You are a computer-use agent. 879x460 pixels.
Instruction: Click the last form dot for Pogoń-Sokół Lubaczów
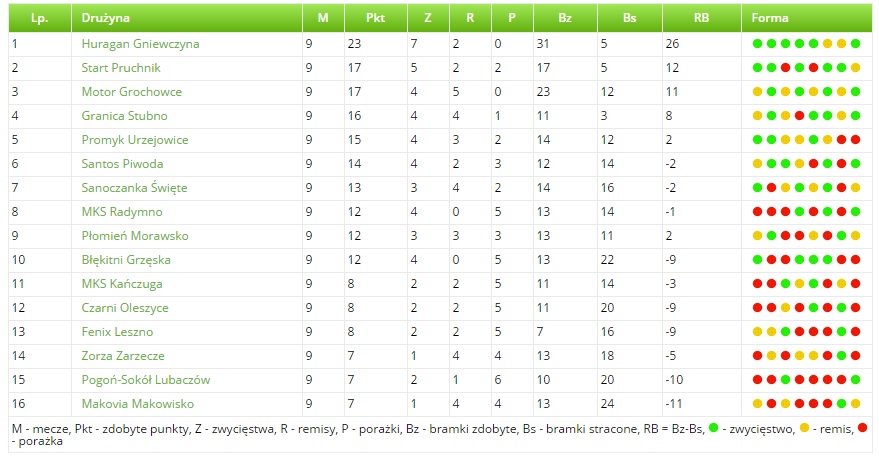click(856, 380)
